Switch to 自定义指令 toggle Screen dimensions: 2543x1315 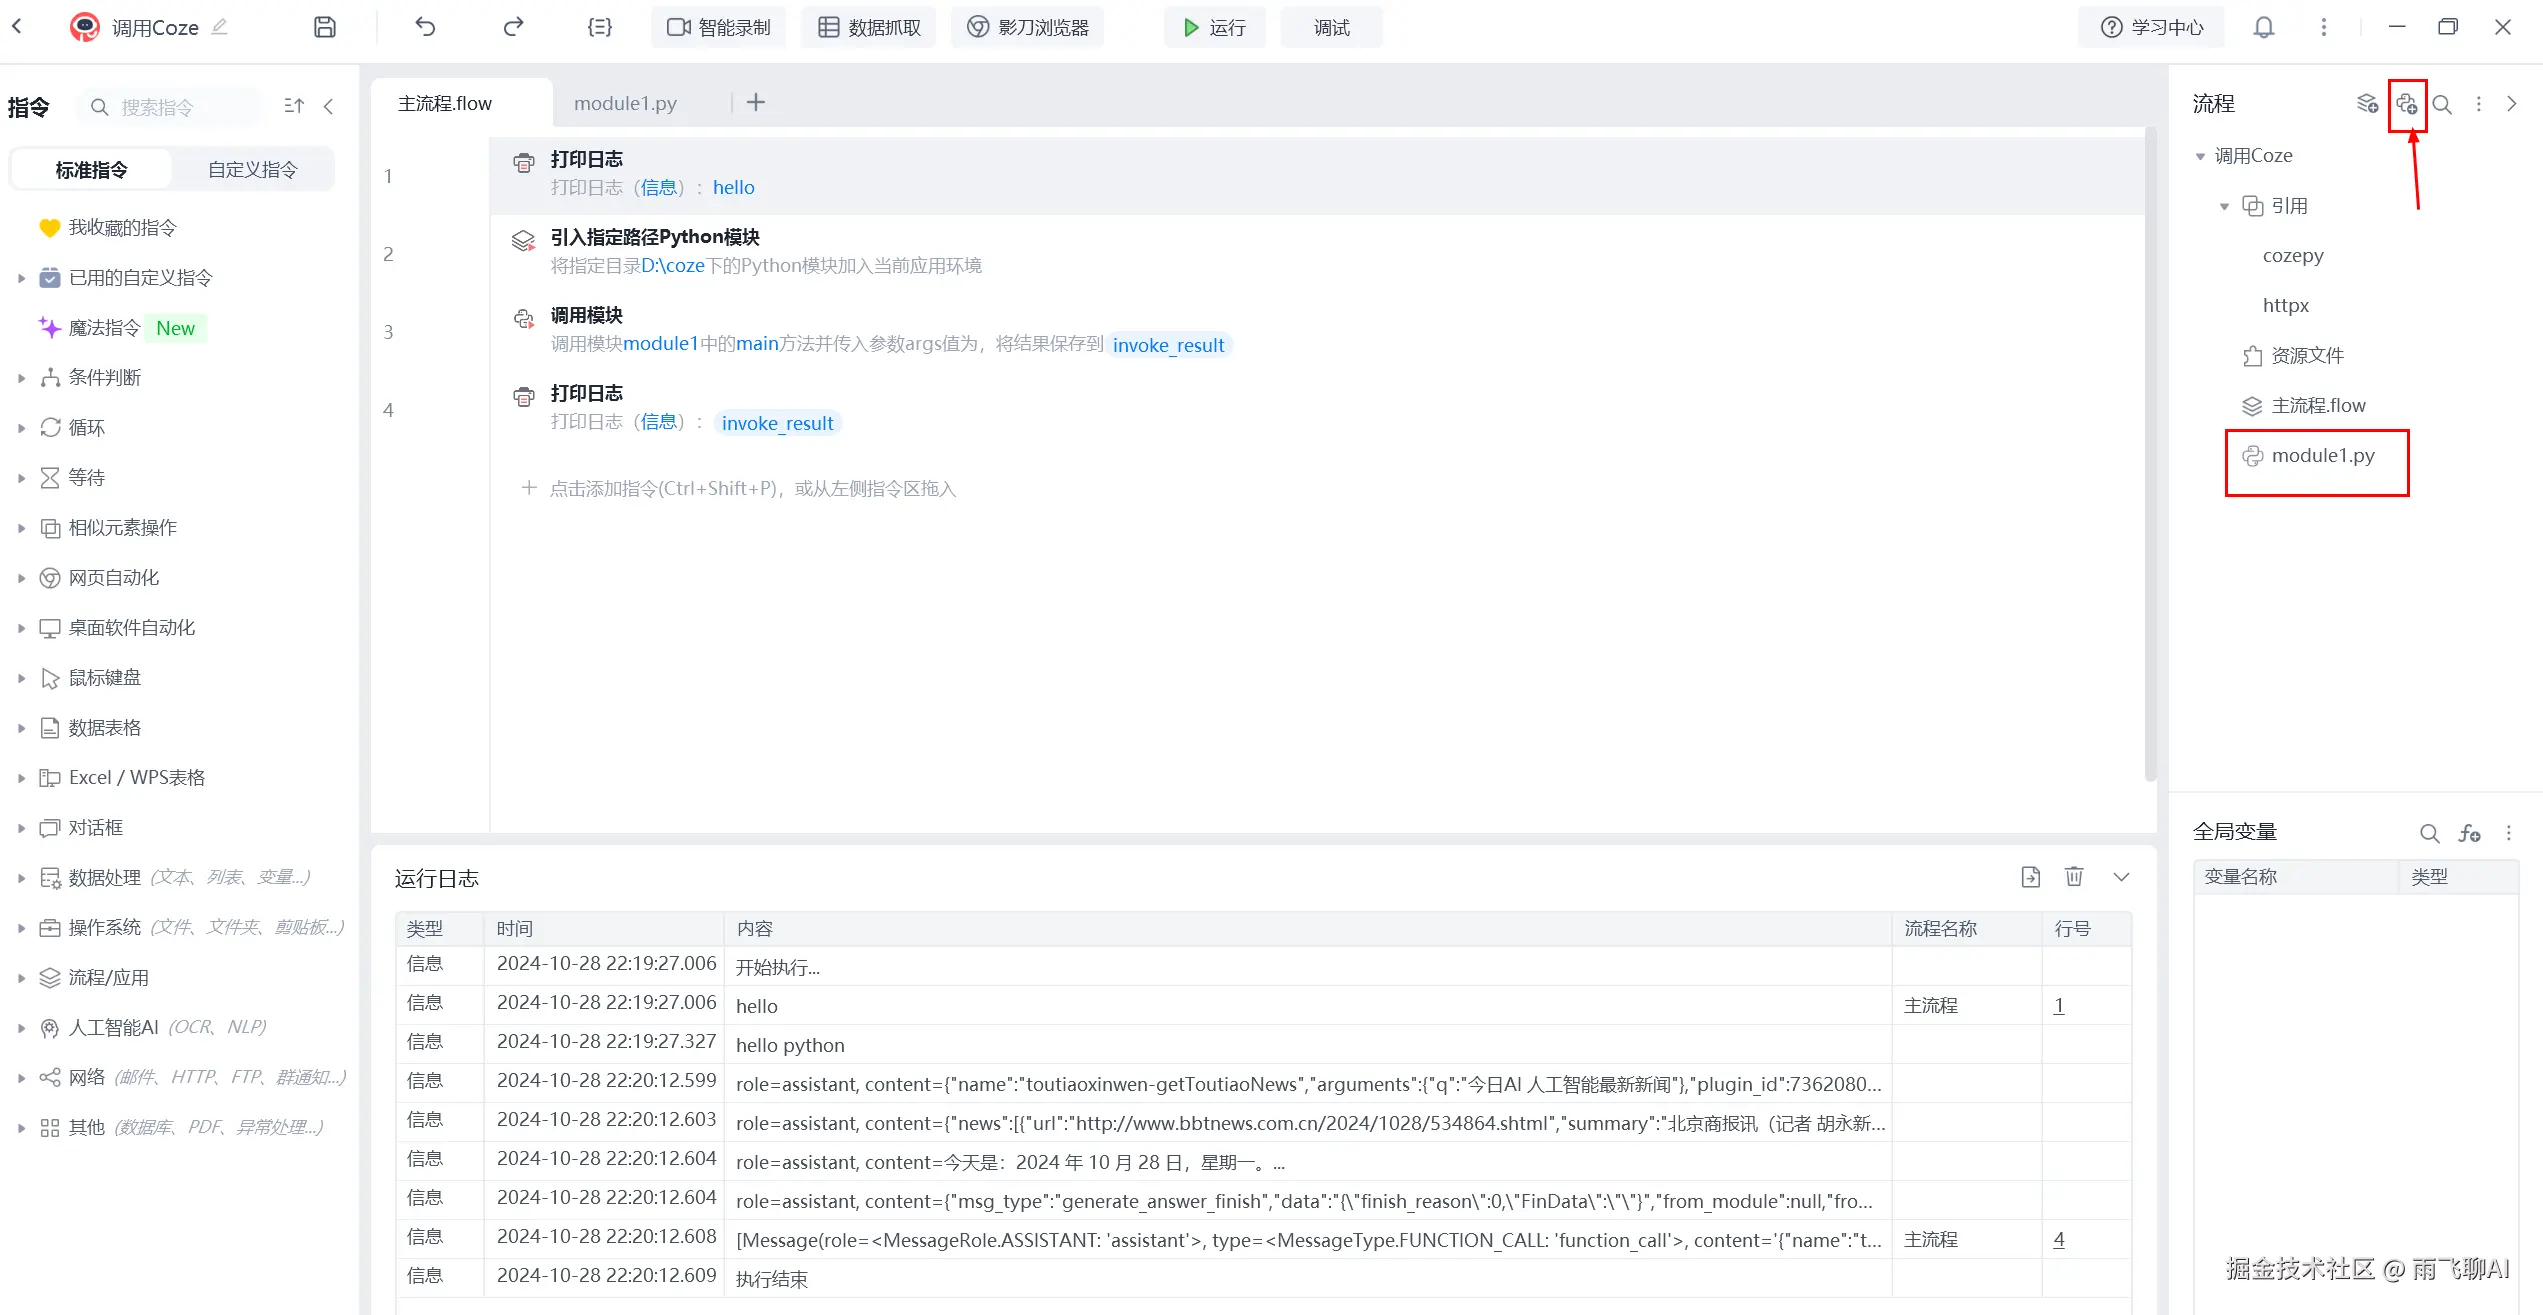252,170
